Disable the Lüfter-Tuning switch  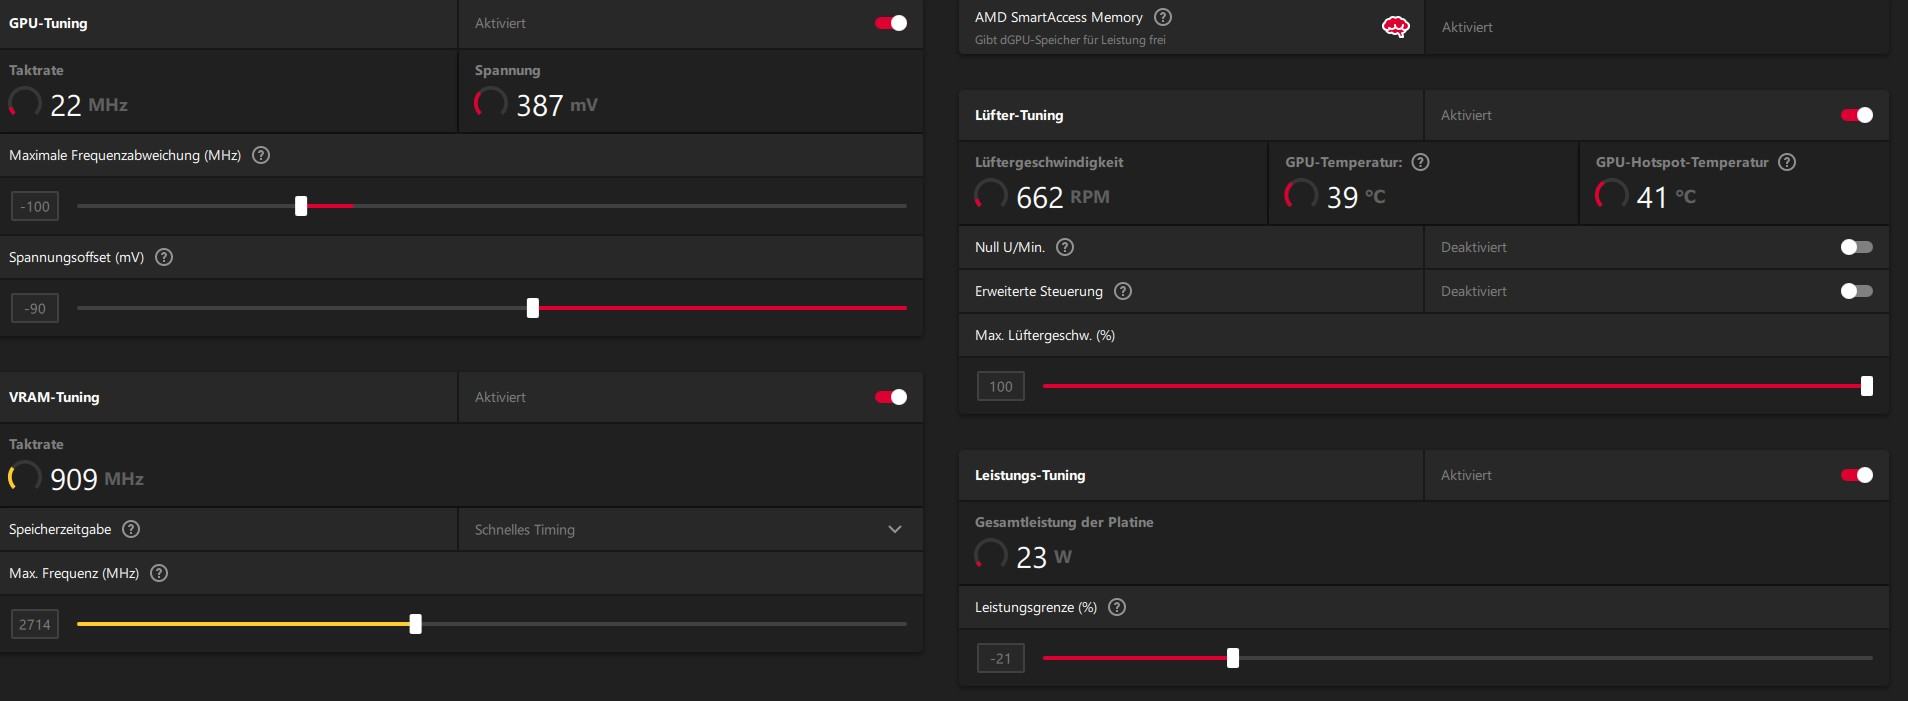[1856, 115]
